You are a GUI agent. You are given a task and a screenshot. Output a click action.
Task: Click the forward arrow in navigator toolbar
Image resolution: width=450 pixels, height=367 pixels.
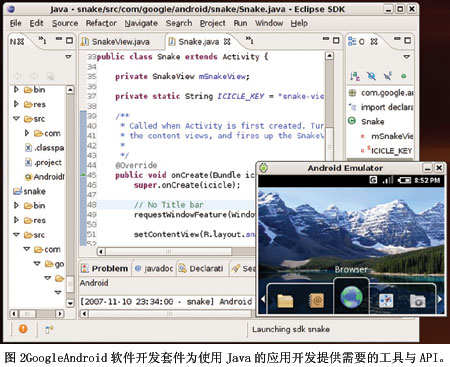click(34, 76)
